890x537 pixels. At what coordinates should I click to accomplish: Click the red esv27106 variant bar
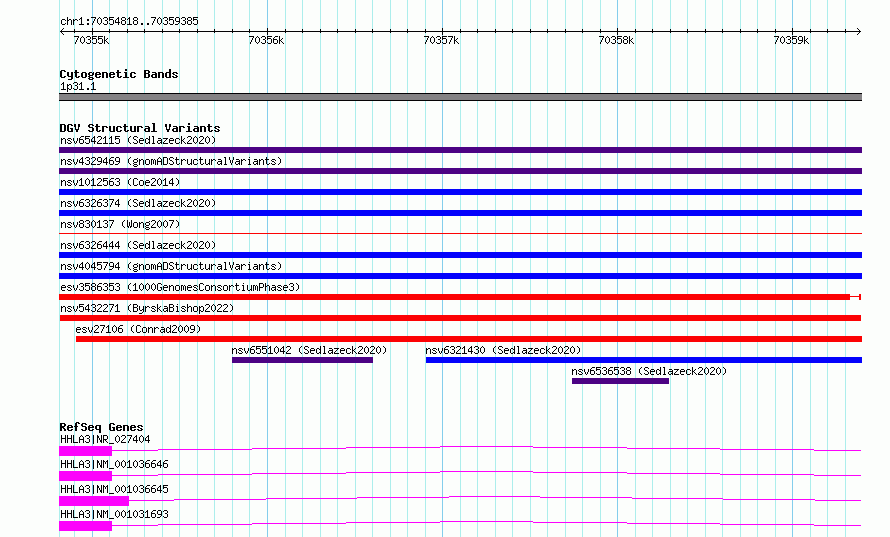pos(469,339)
